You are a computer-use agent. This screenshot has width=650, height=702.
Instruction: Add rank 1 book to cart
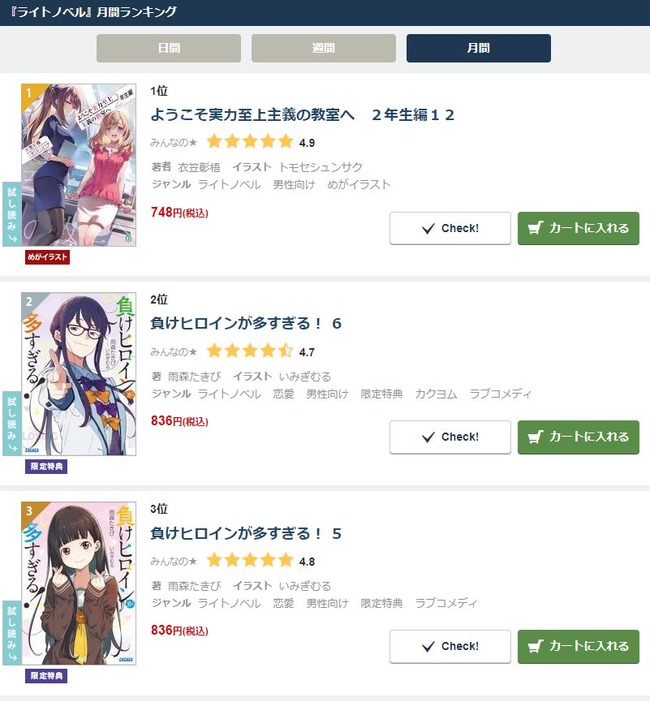coord(578,228)
